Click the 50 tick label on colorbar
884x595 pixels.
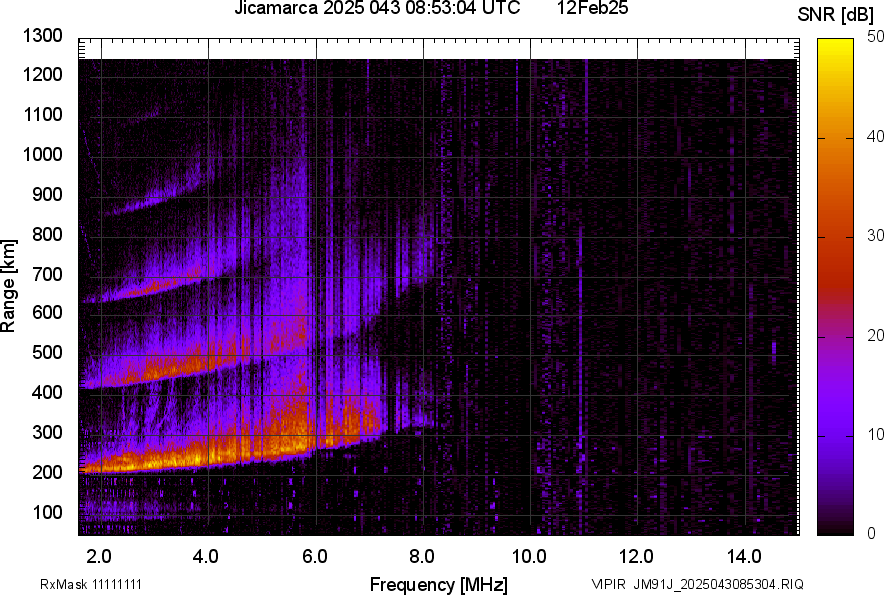875,37
